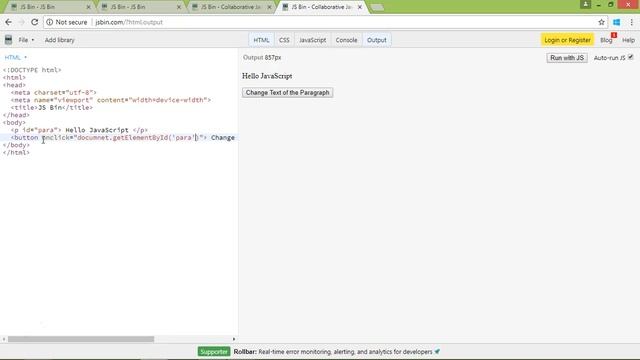Click the JS Bin logo icon
The width and height of the screenshot is (640, 360).
pyautogui.click(x=8, y=40)
